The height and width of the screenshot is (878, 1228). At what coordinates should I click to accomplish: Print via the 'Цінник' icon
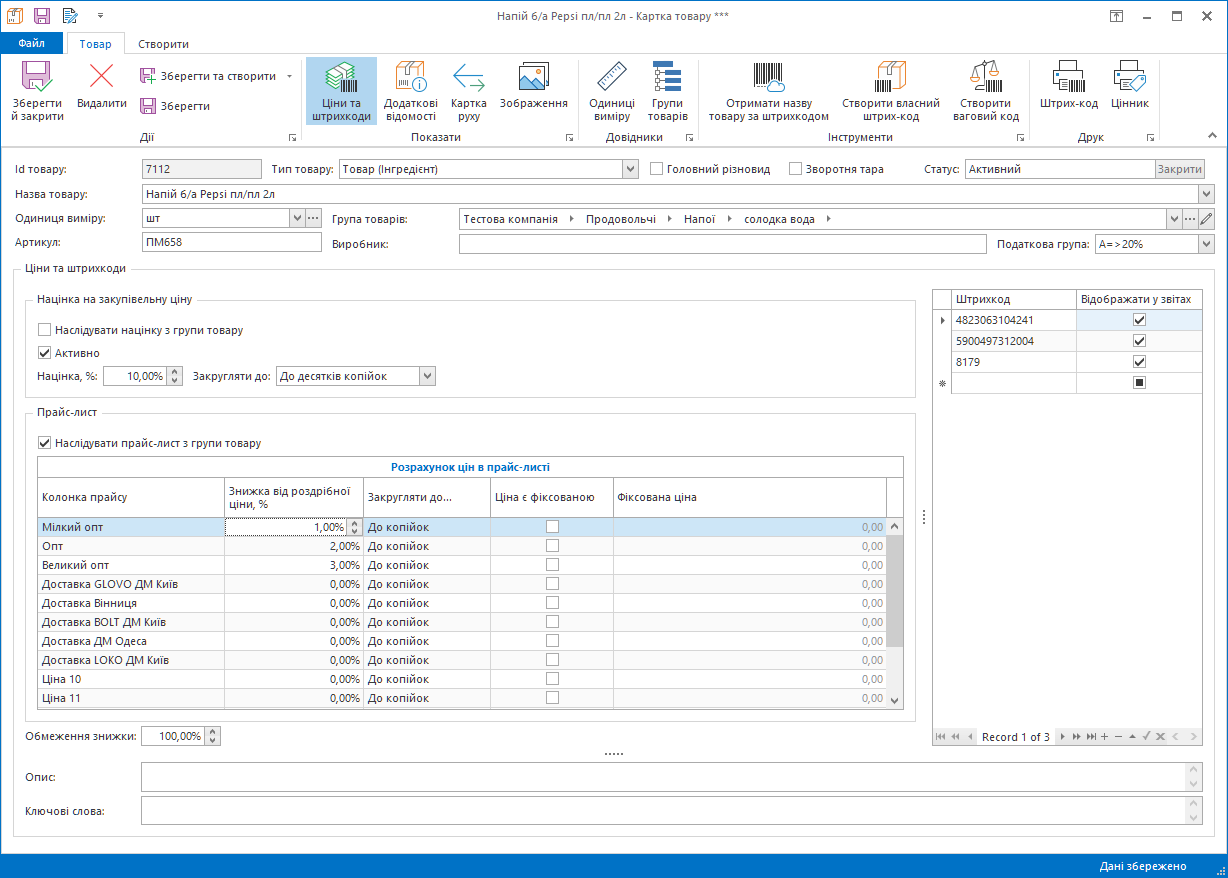click(1129, 88)
